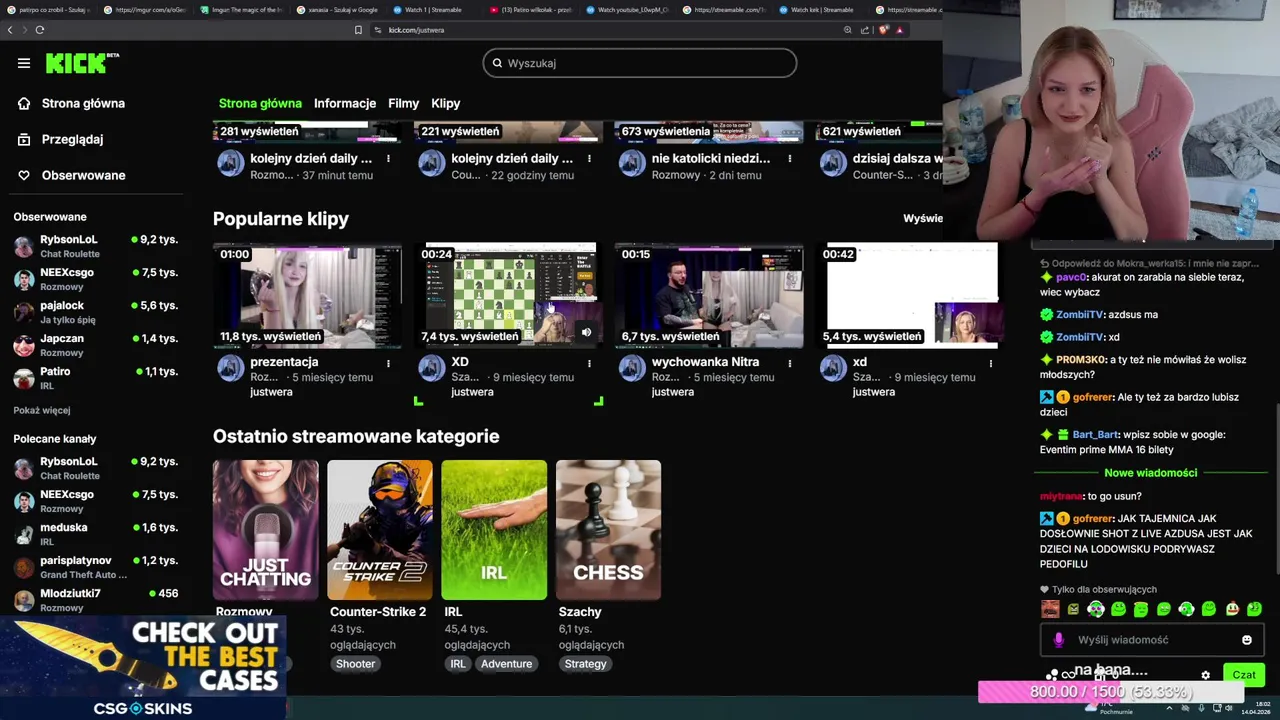Select the Strona główna channel tab
This screenshot has height=720, width=1280.
coord(260,103)
